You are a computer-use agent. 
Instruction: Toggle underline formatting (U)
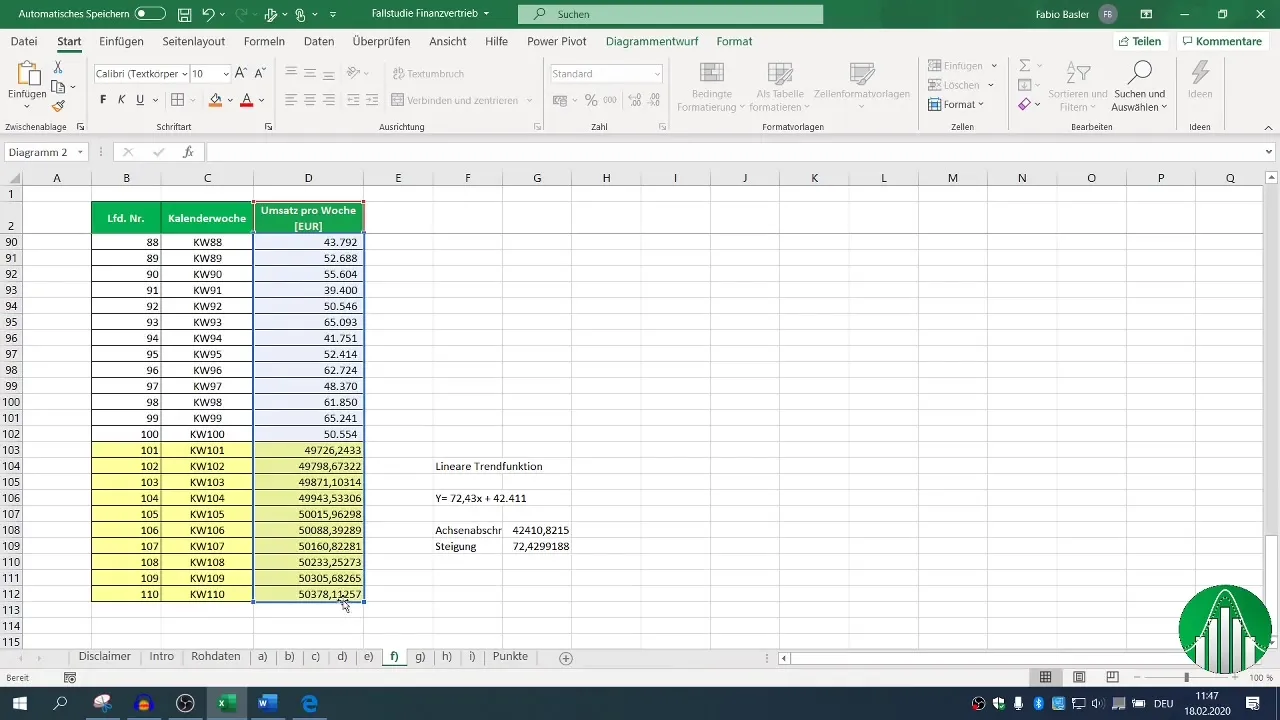140,100
